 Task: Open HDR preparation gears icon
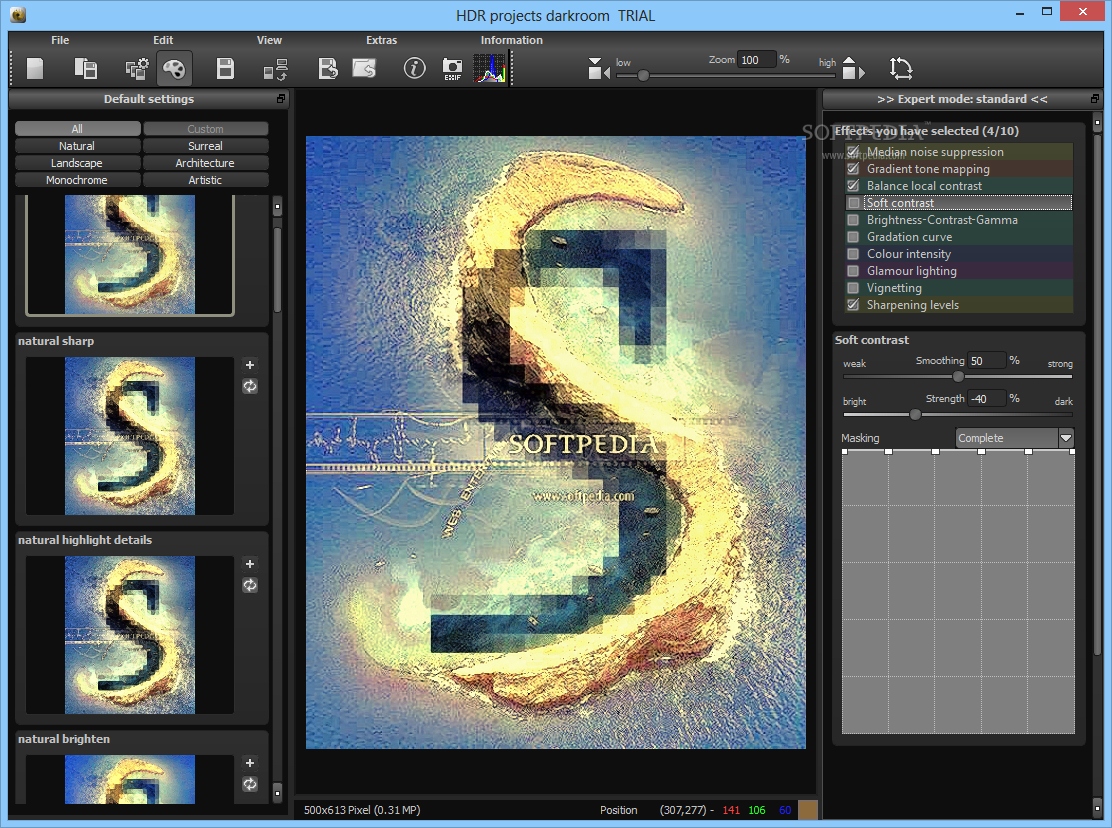pos(137,69)
